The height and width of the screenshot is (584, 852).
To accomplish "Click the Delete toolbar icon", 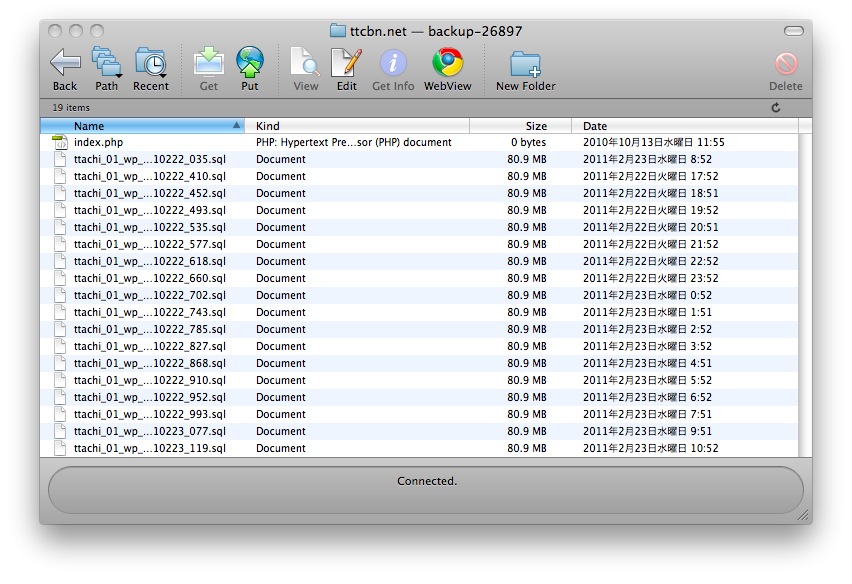I will 785,64.
